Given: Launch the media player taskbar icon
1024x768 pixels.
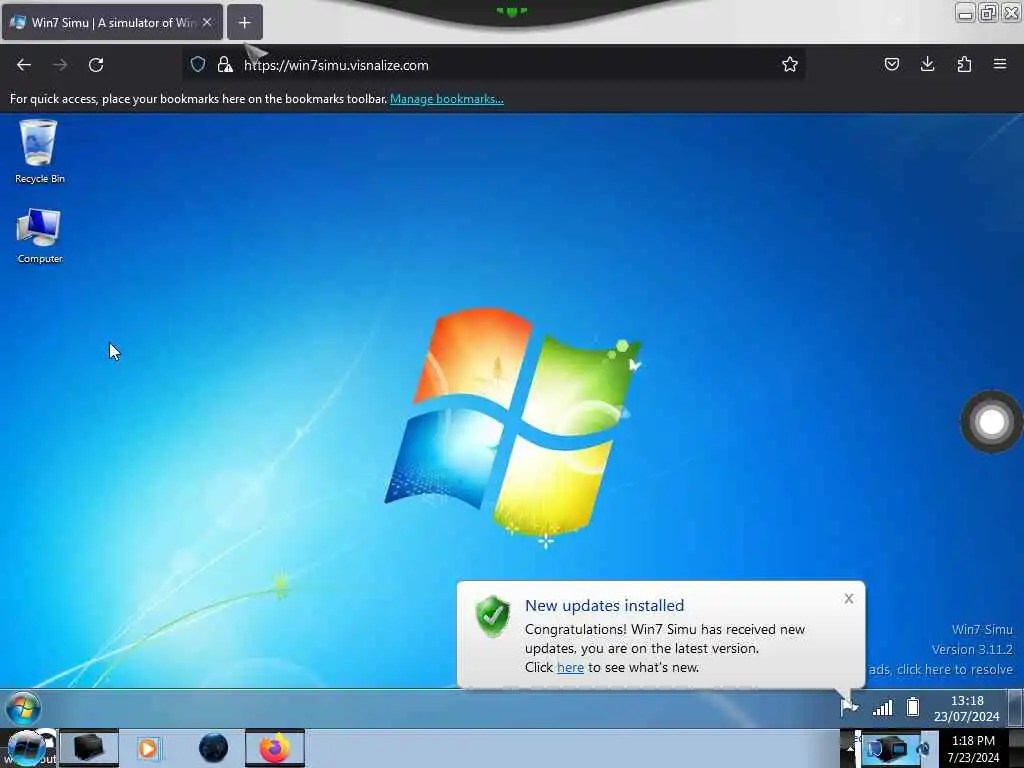Looking at the screenshot, I should (x=148, y=748).
